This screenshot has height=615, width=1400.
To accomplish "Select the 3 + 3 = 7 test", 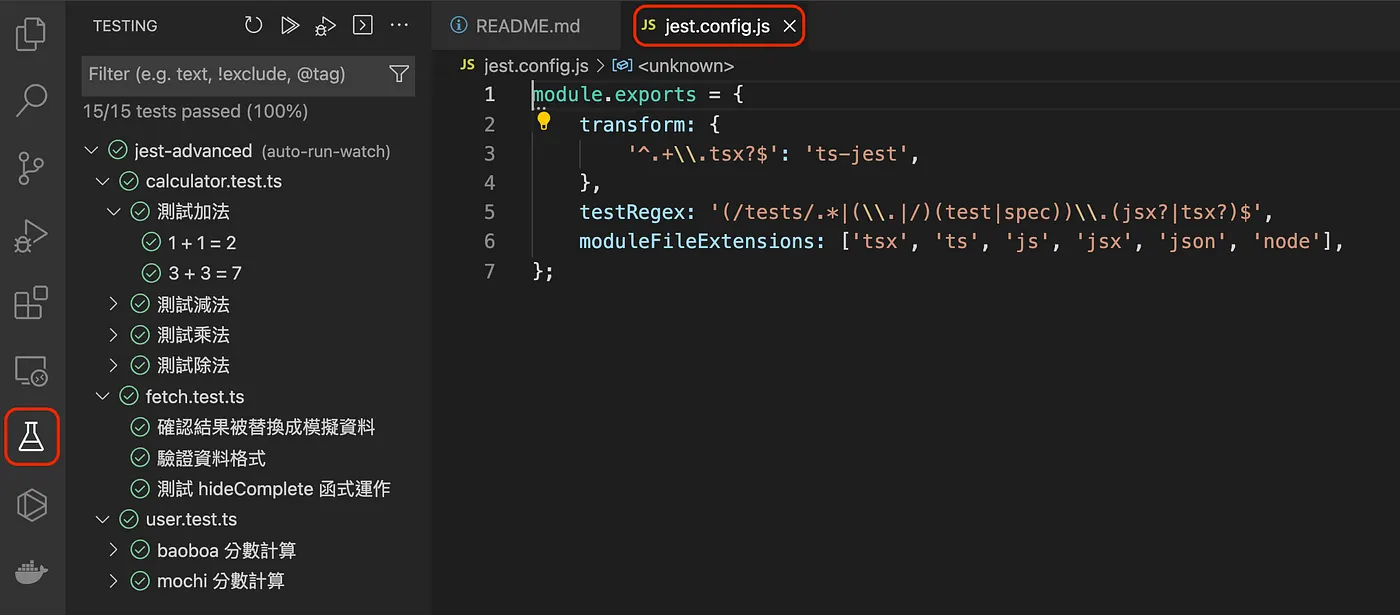I will point(205,274).
